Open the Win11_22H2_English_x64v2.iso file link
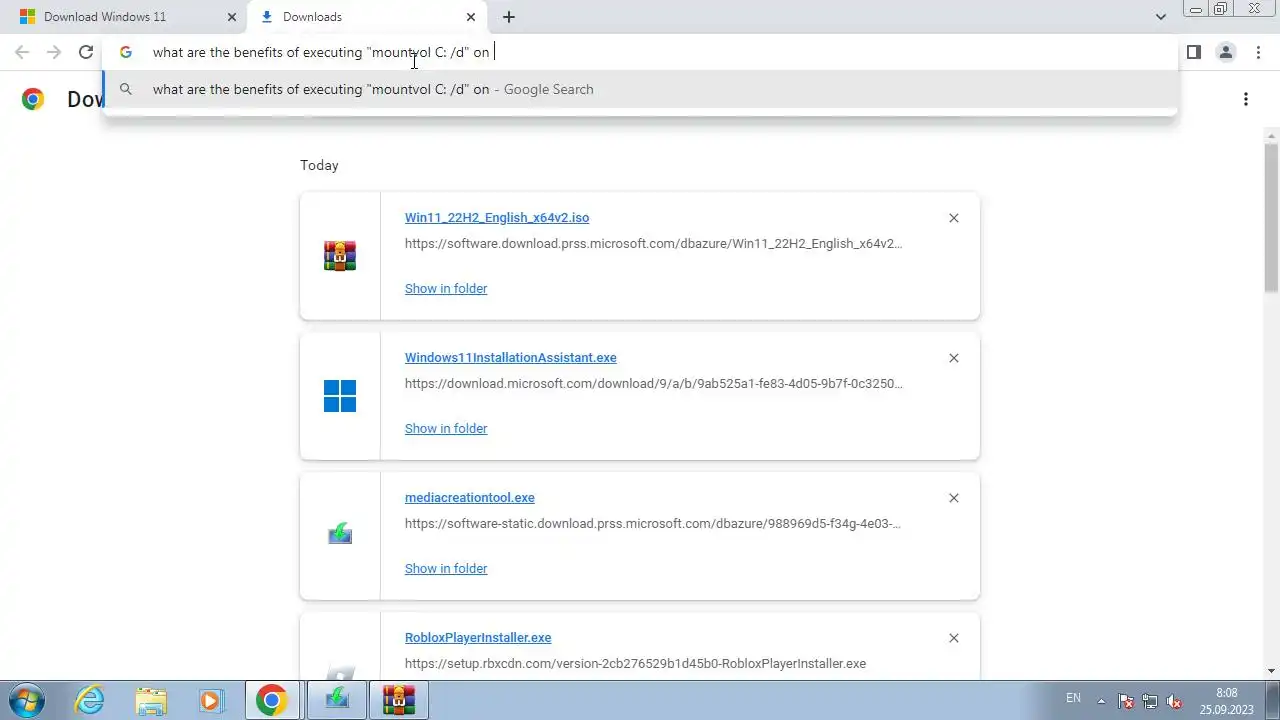The width and height of the screenshot is (1280, 720). tap(497, 217)
